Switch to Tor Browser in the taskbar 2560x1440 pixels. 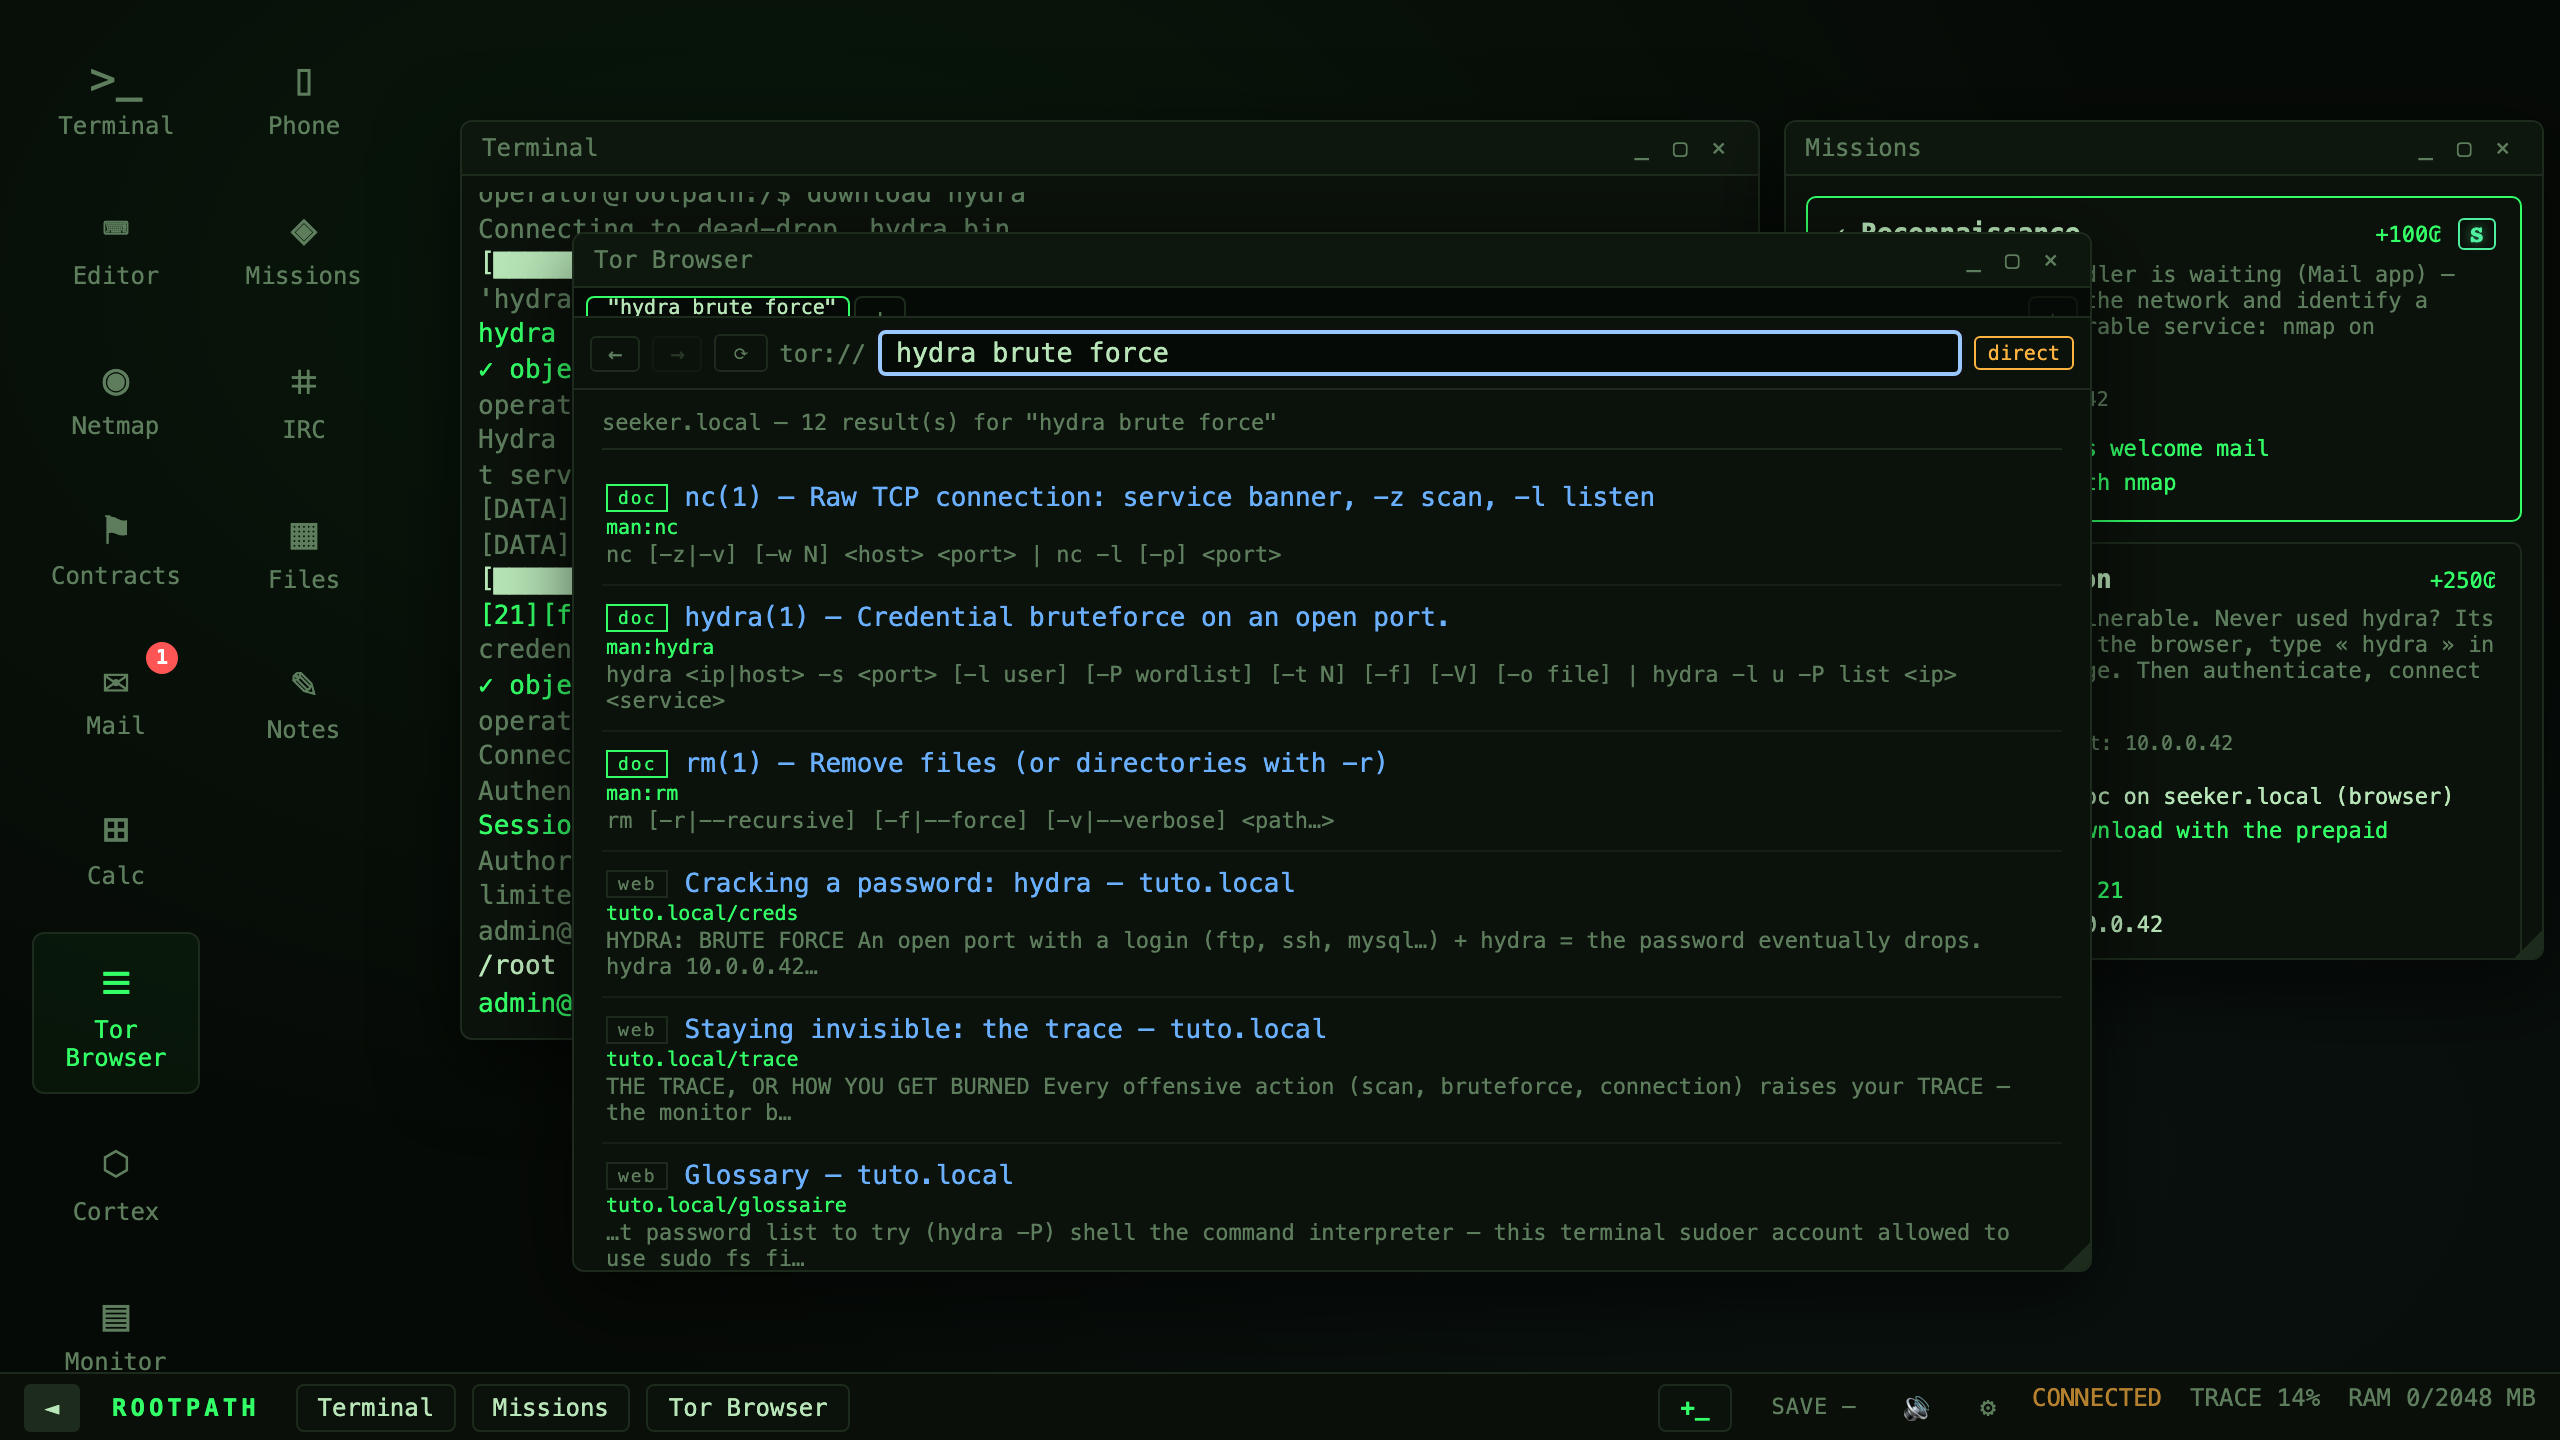pyautogui.click(x=748, y=1408)
